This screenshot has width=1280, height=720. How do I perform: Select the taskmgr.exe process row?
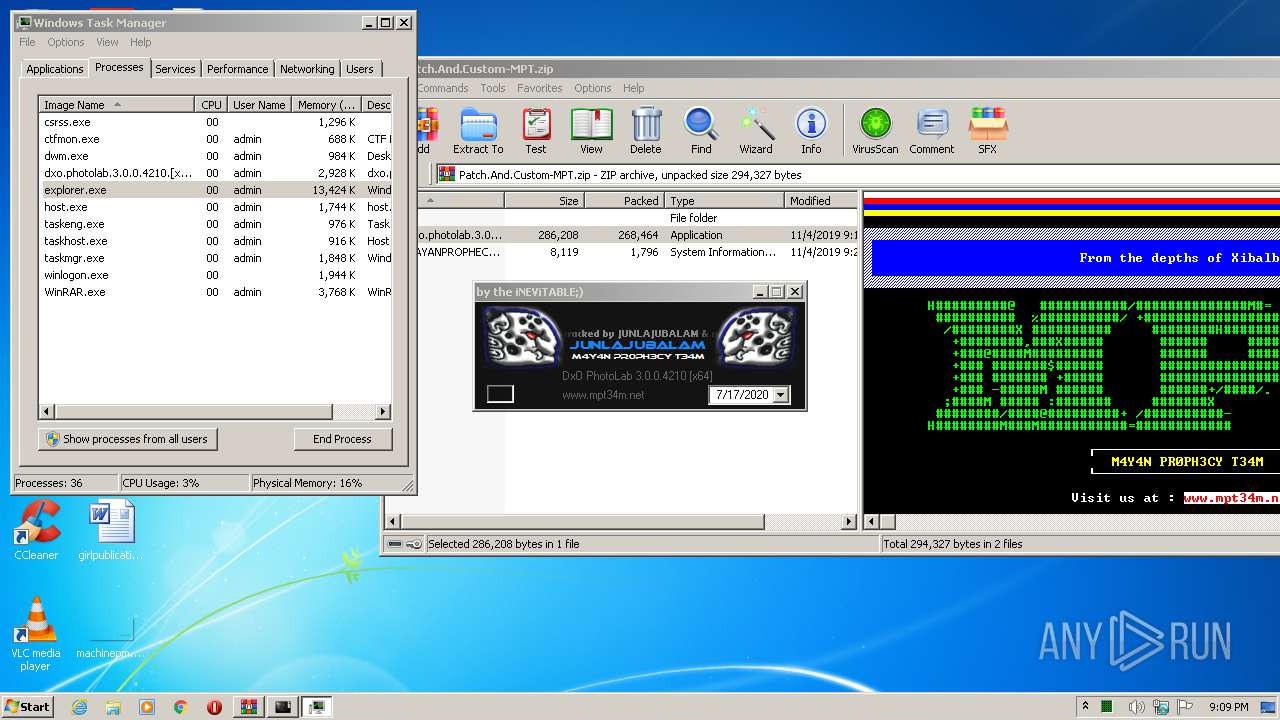215,258
